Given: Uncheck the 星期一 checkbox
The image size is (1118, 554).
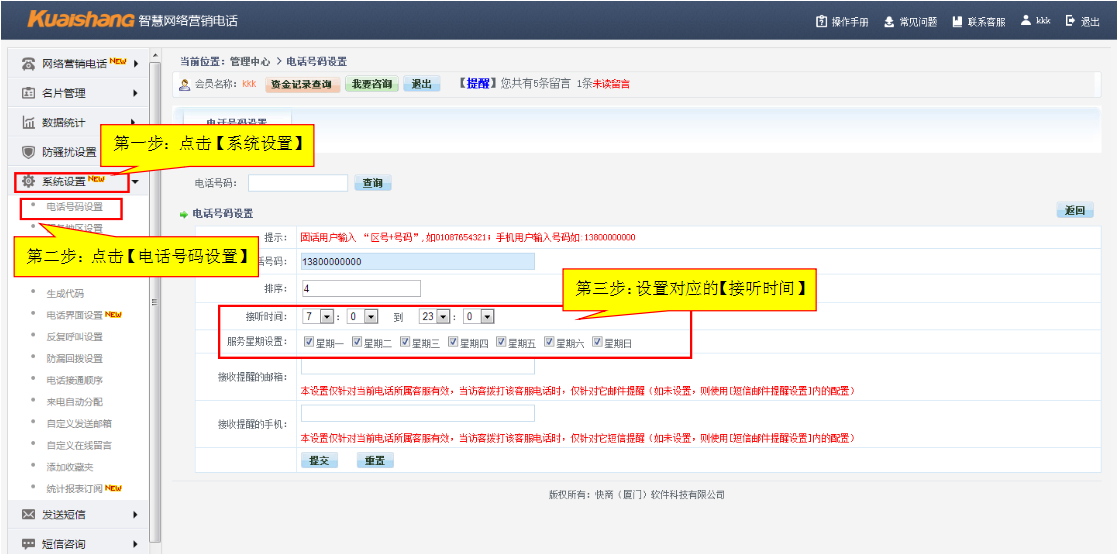Looking at the screenshot, I should point(308,342).
